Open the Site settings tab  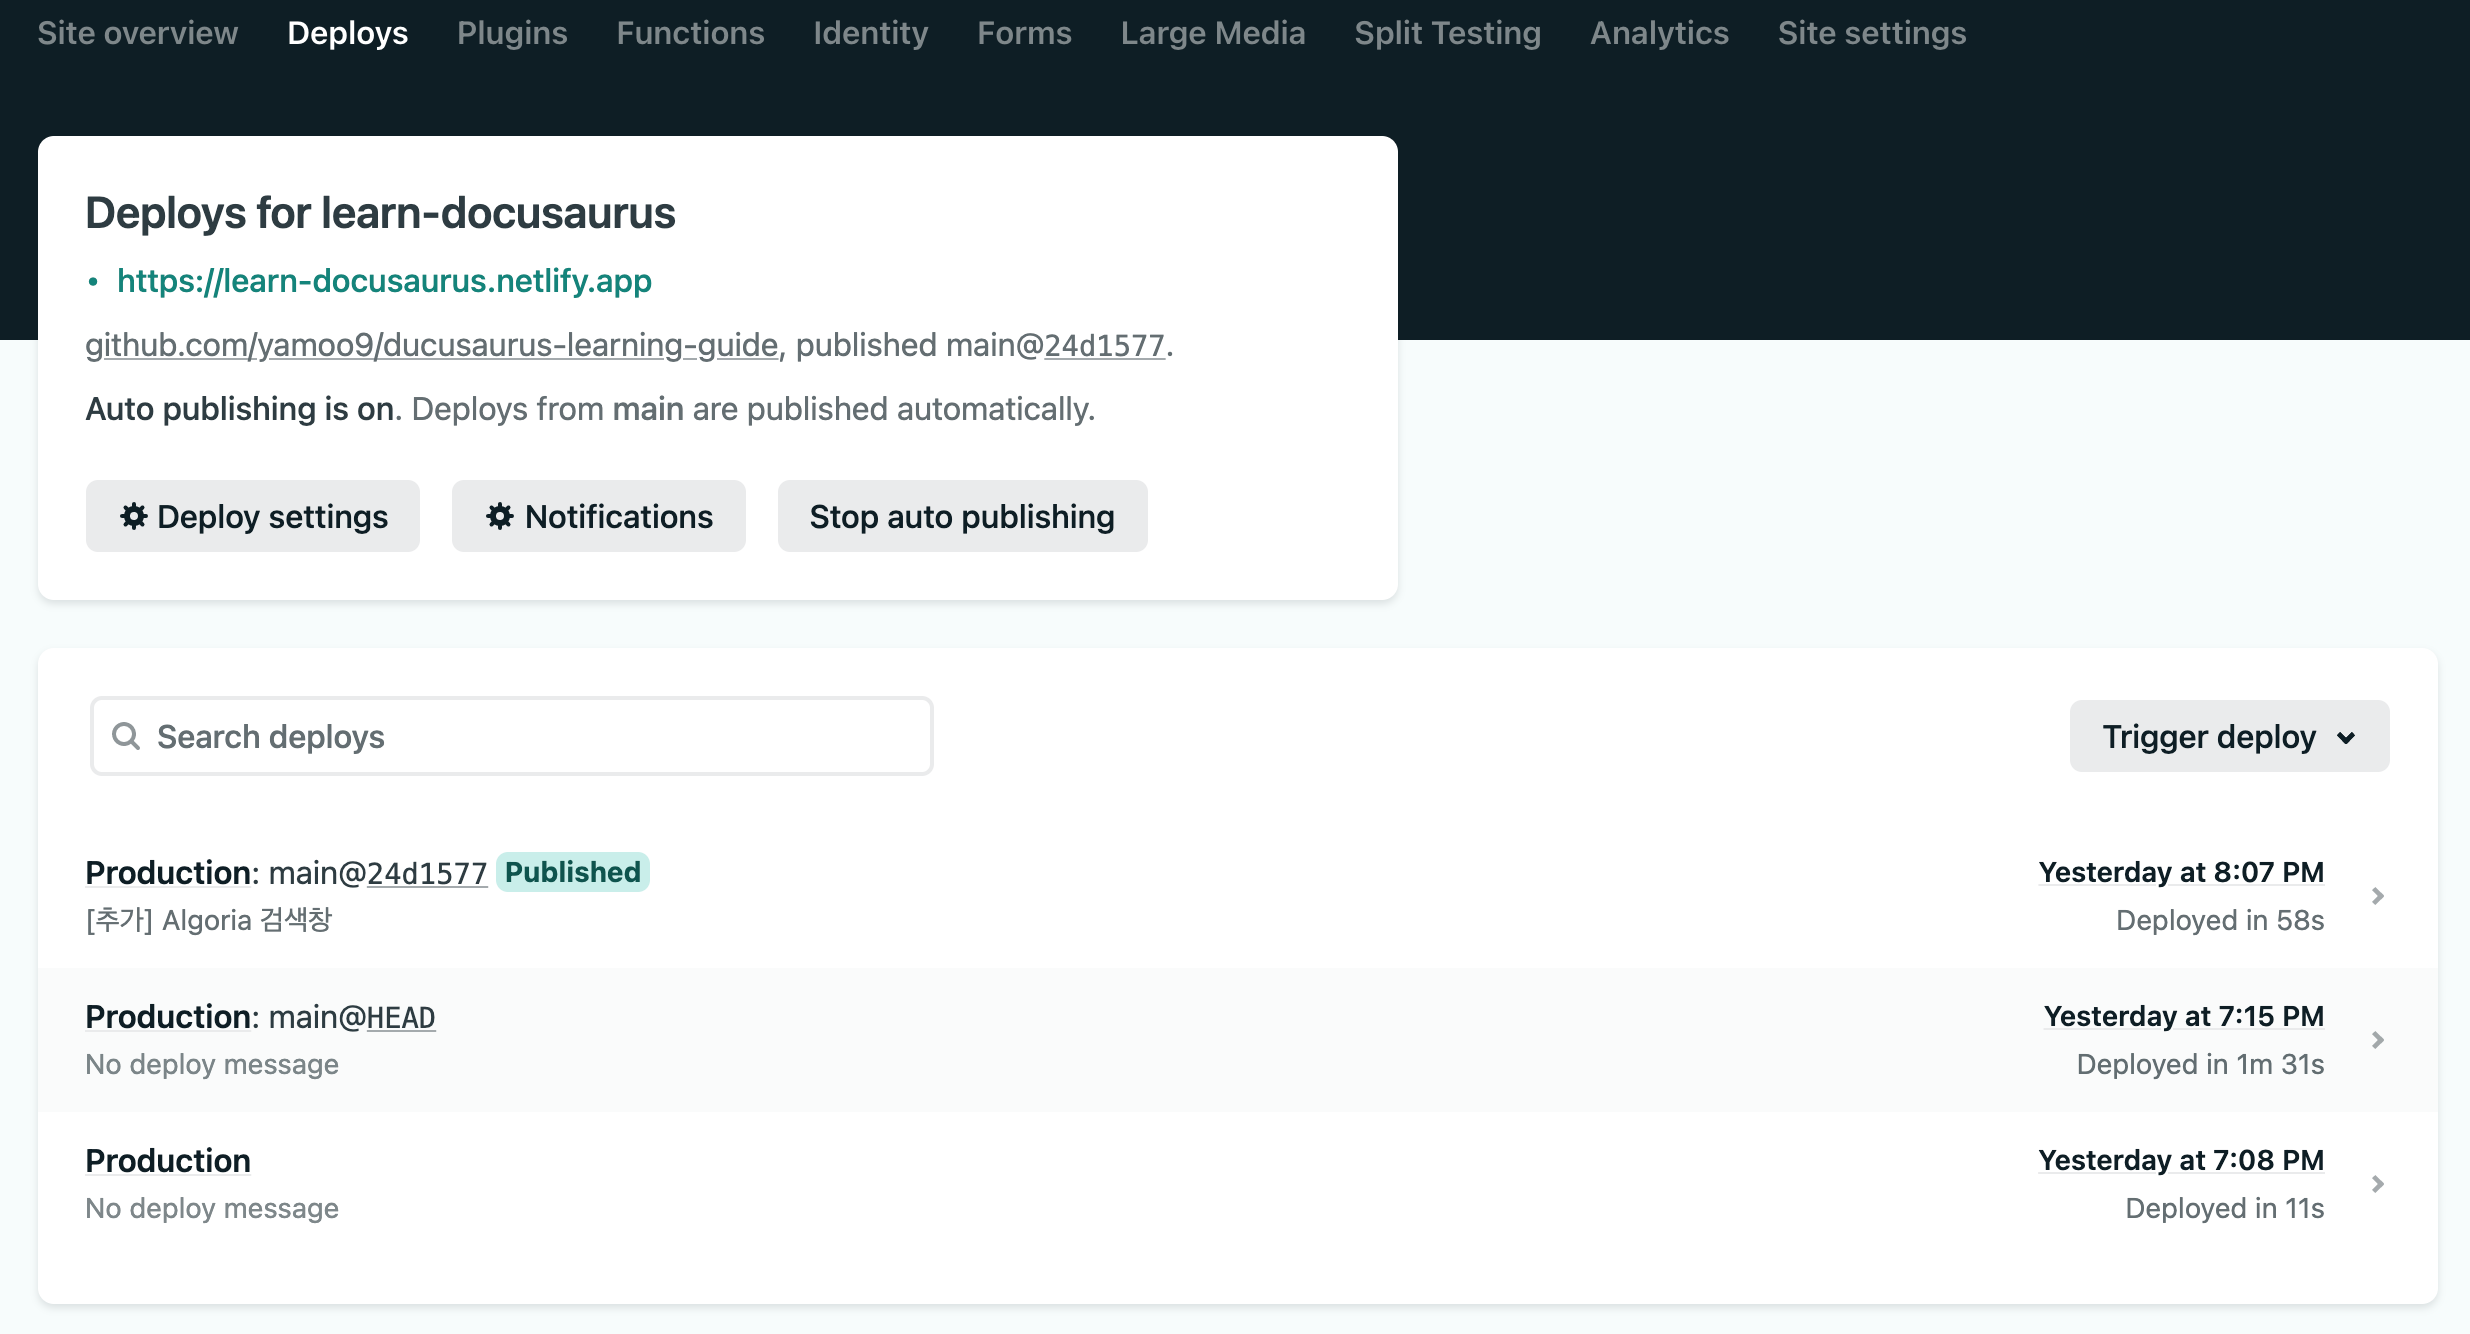pos(1871,33)
